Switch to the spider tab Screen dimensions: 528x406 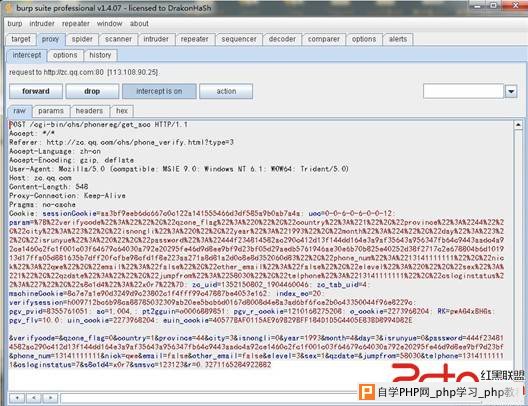(x=82, y=39)
